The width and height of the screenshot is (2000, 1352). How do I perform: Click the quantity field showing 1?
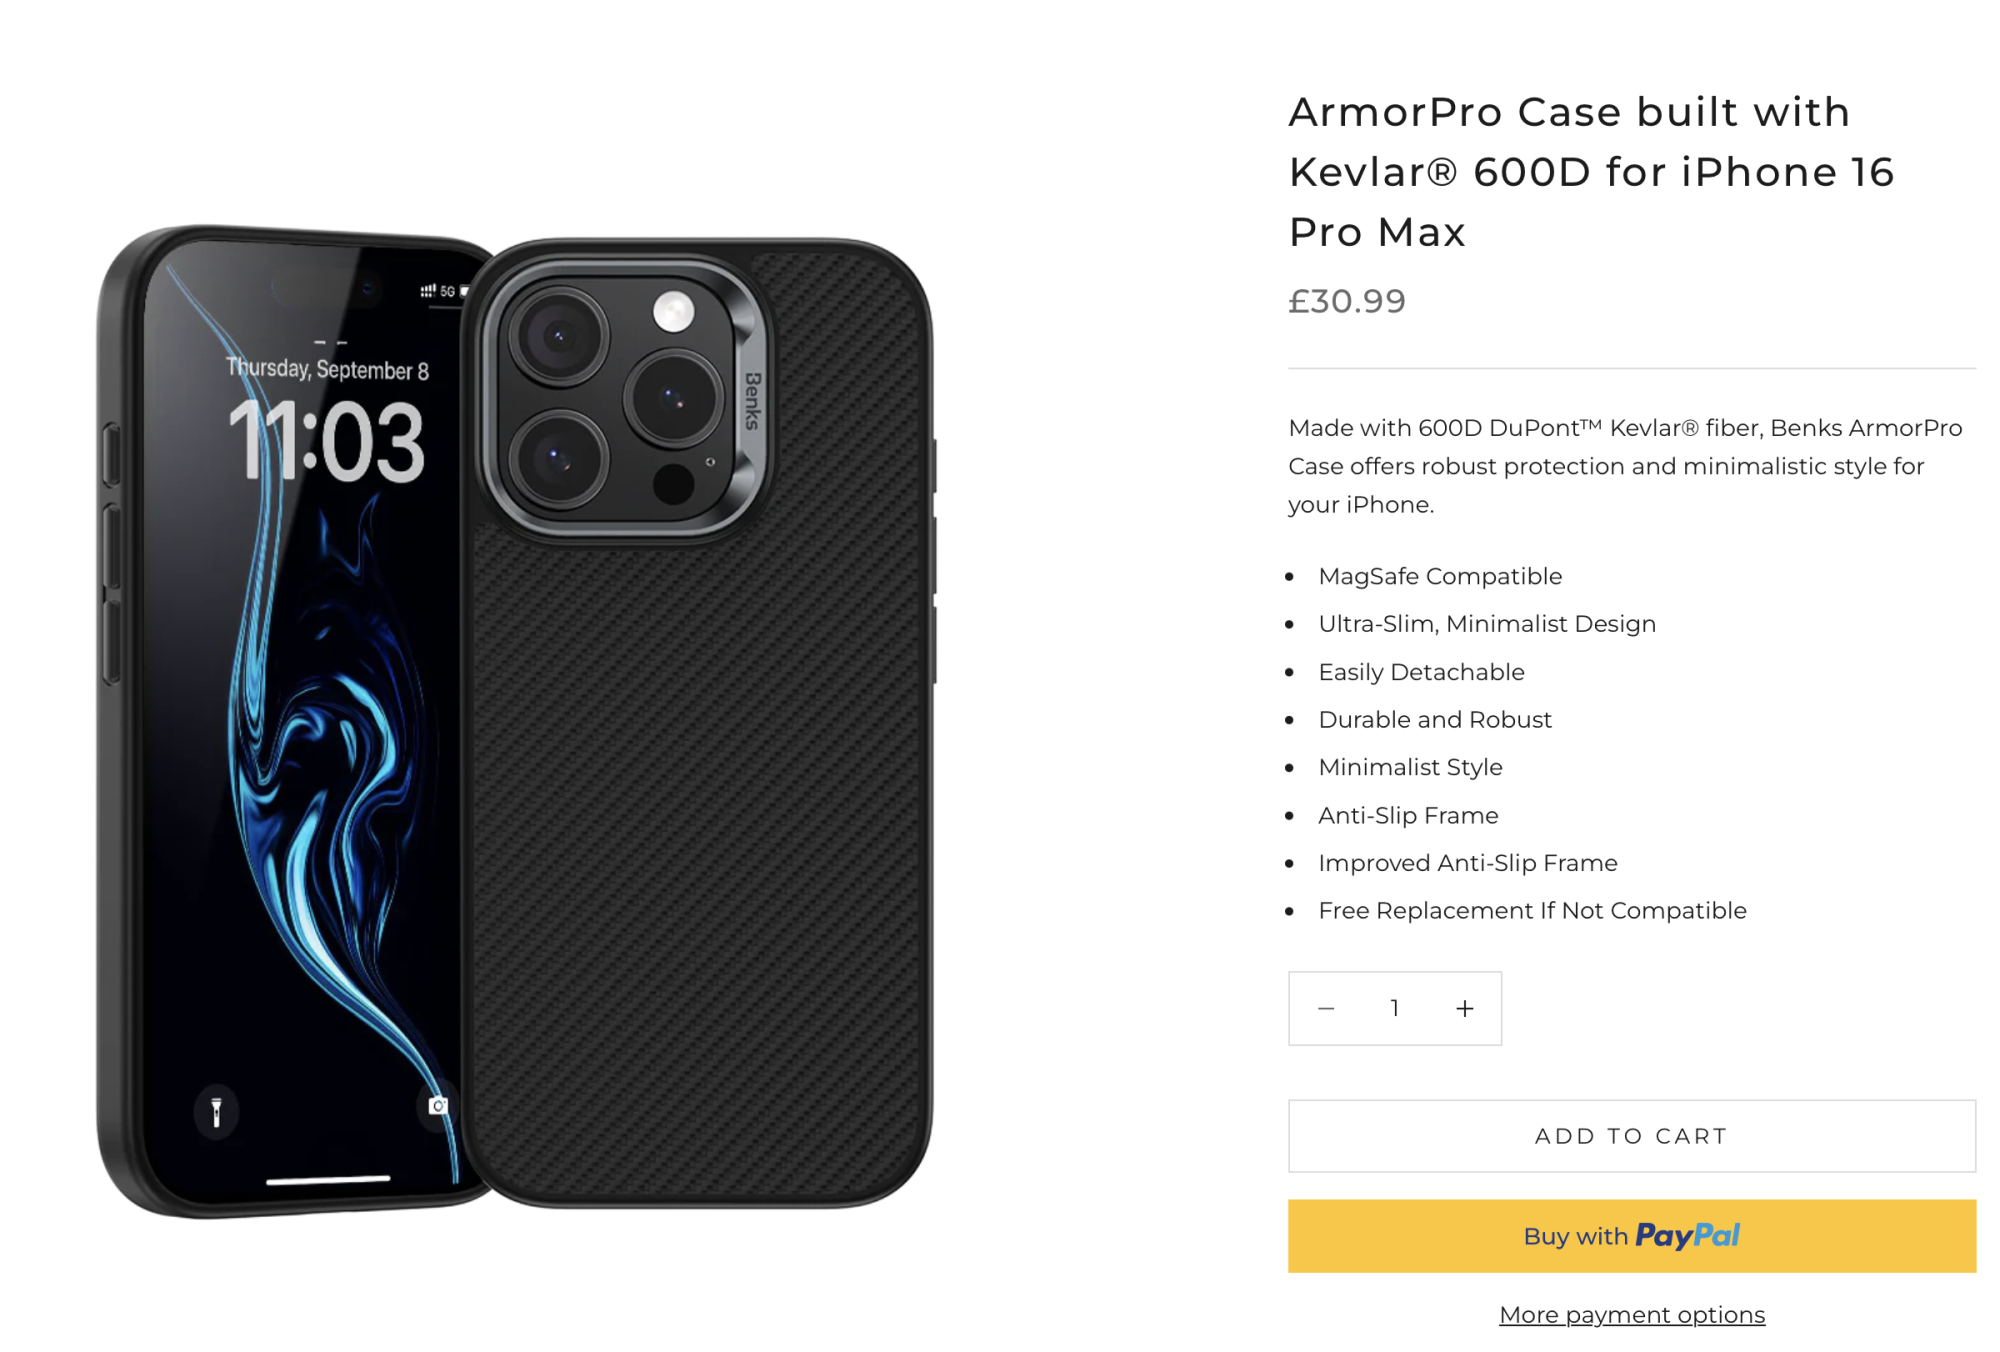(1394, 1008)
